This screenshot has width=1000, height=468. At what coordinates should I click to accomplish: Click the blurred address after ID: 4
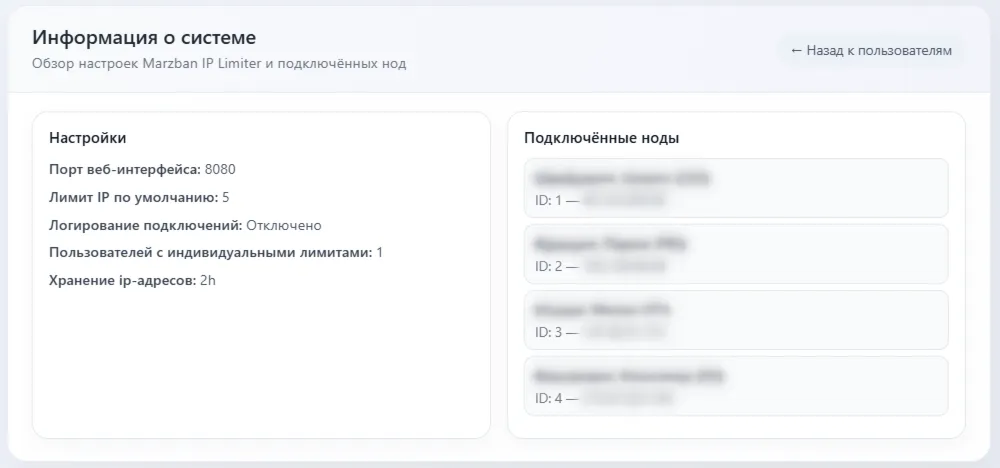(628, 399)
